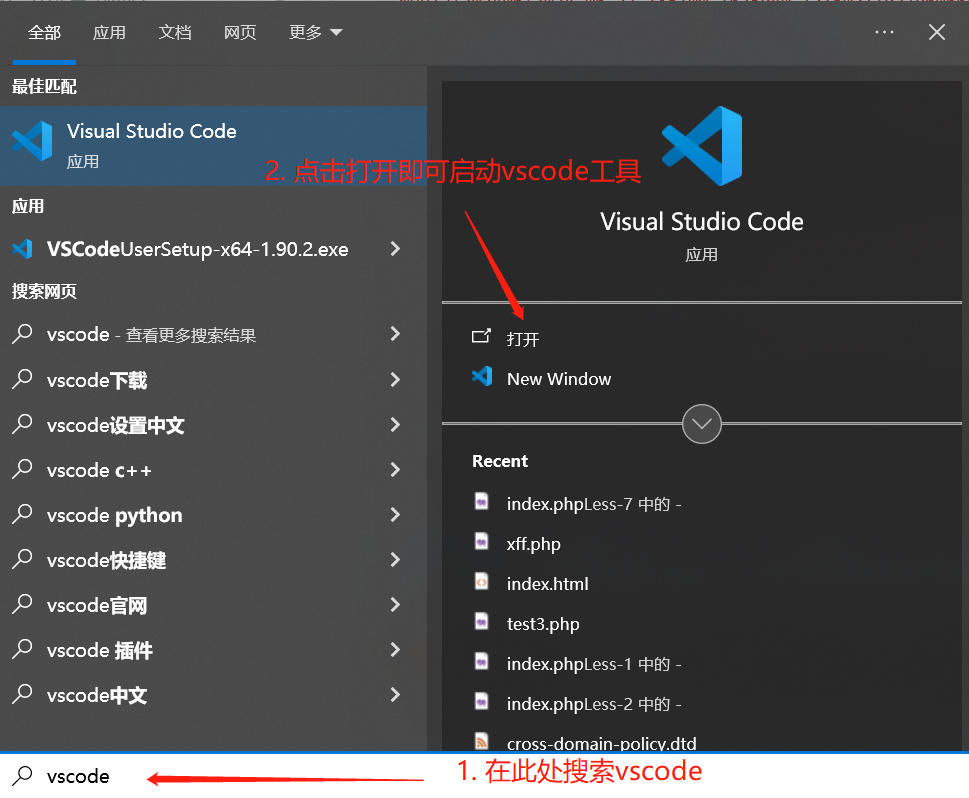The width and height of the screenshot is (969, 798).
Task: Click 打开 to launch VS Code
Action: pos(523,339)
